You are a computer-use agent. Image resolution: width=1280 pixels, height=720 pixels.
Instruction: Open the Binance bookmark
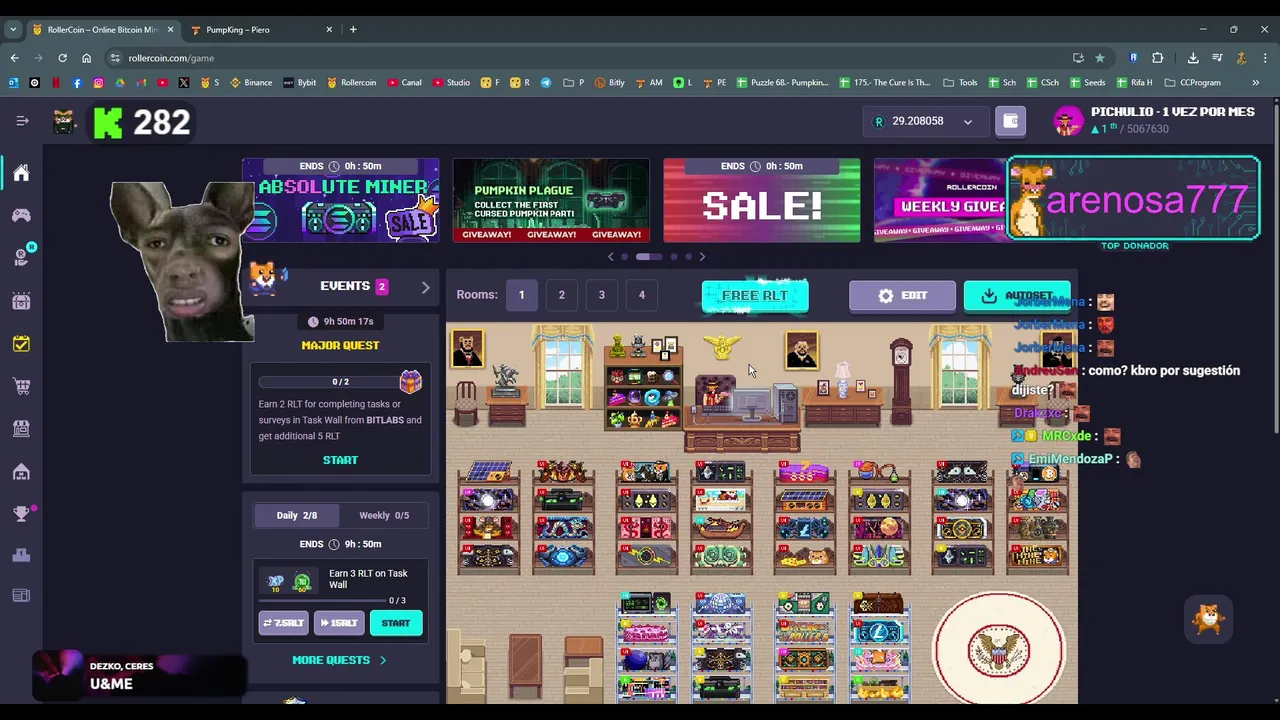click(251, 82)
